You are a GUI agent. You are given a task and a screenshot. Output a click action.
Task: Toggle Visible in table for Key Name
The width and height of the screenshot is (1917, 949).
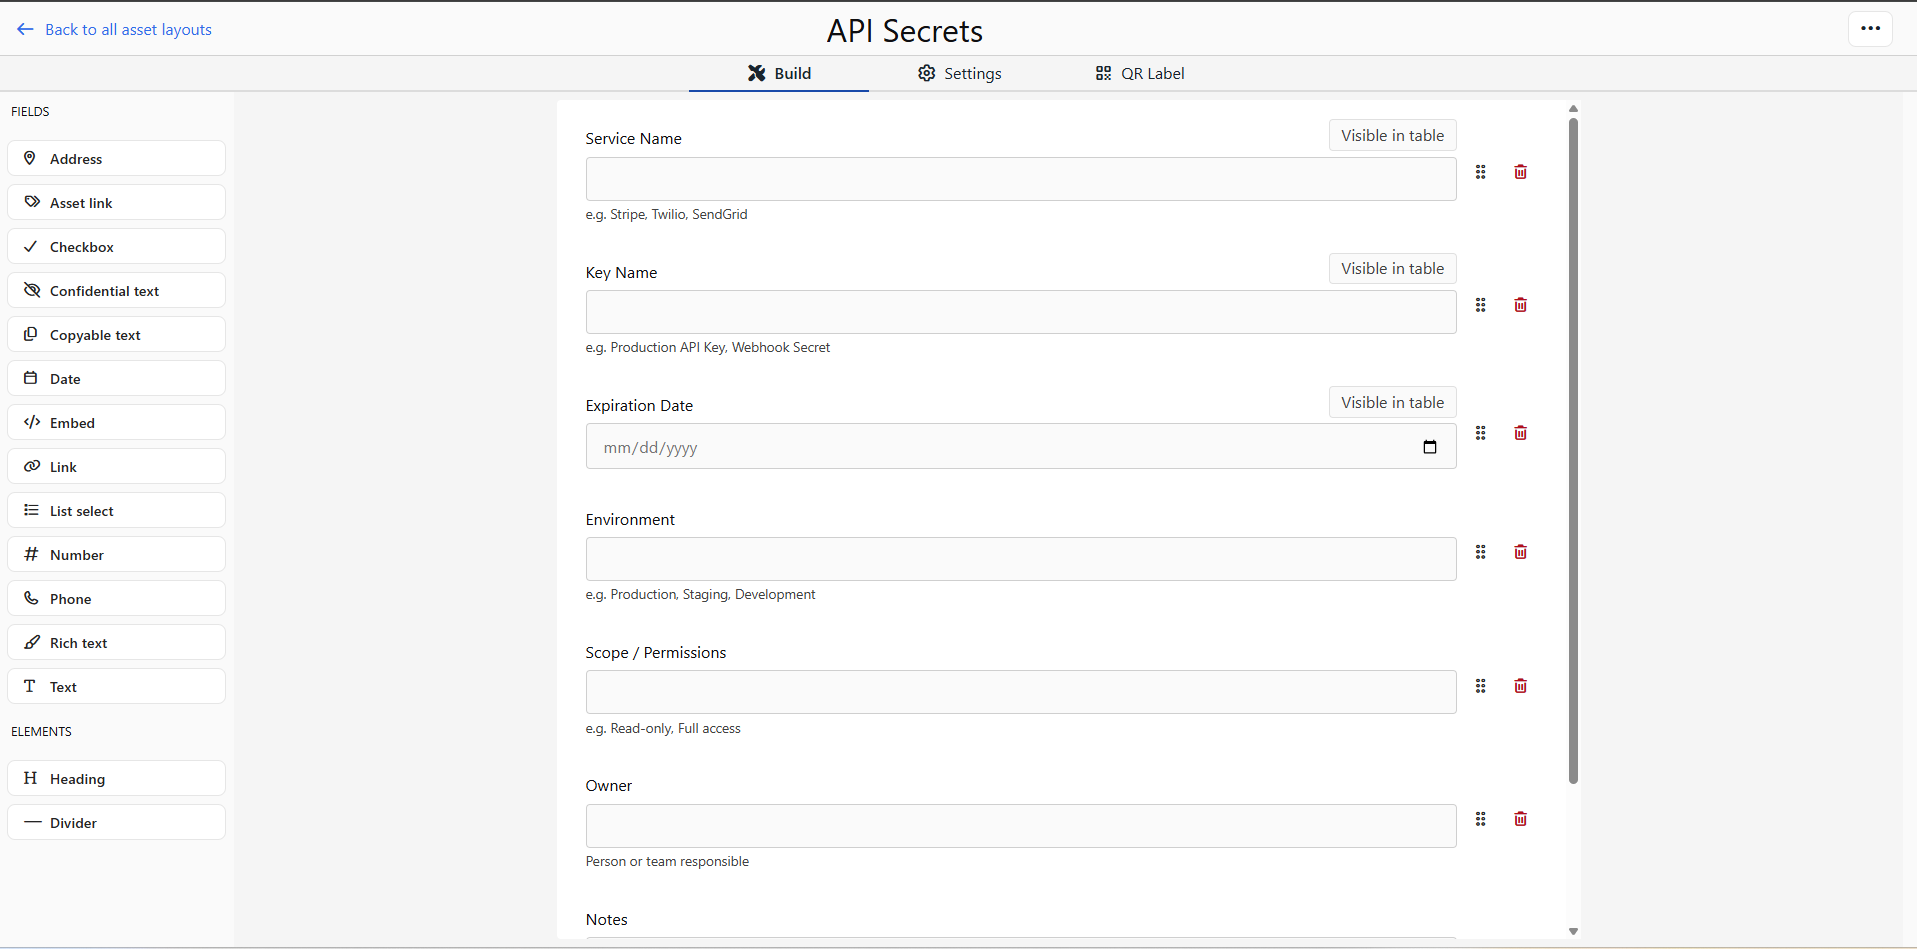click(x=1392, y=268)
